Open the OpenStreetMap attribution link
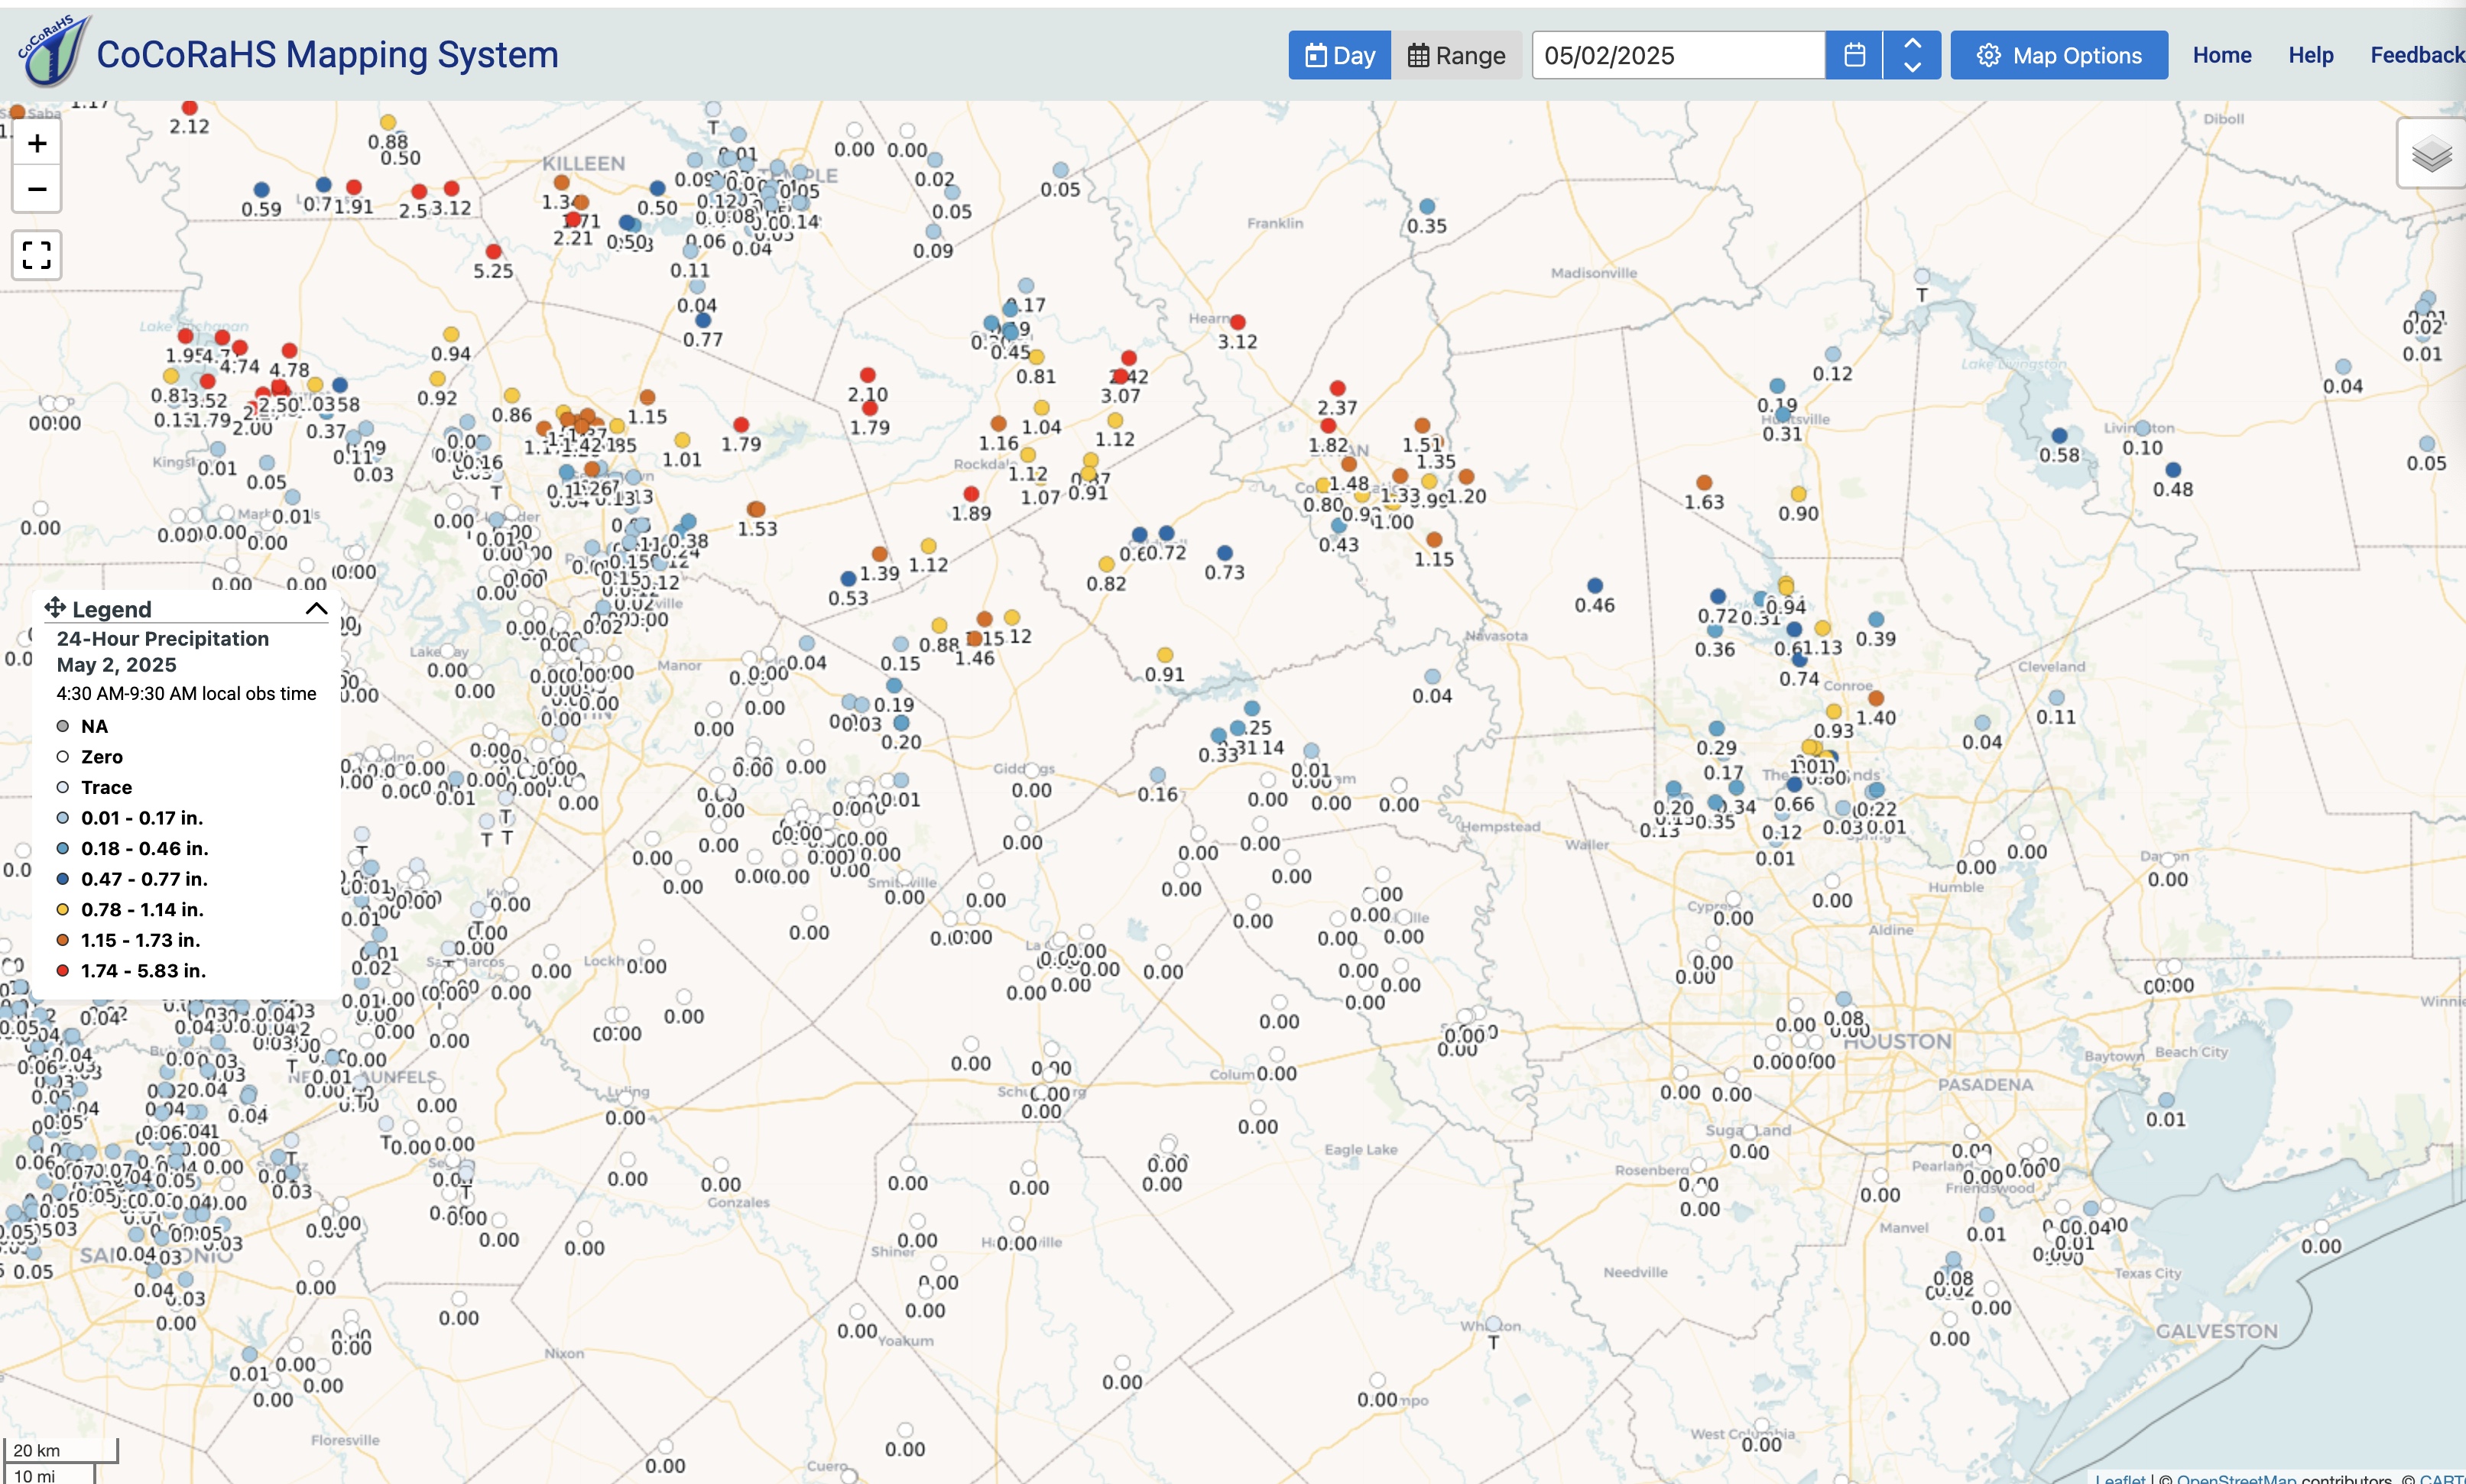 pyautogui.click(x=2235, y=1478)
